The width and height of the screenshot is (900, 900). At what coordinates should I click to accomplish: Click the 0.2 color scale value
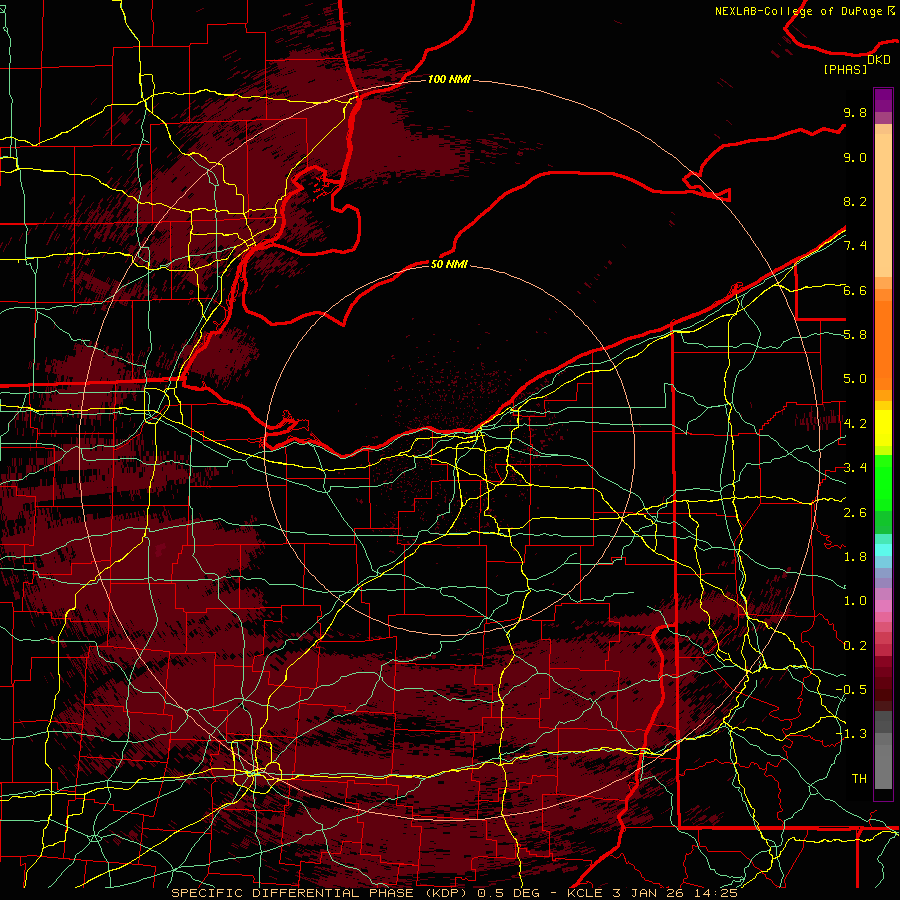tap(855, 646)
